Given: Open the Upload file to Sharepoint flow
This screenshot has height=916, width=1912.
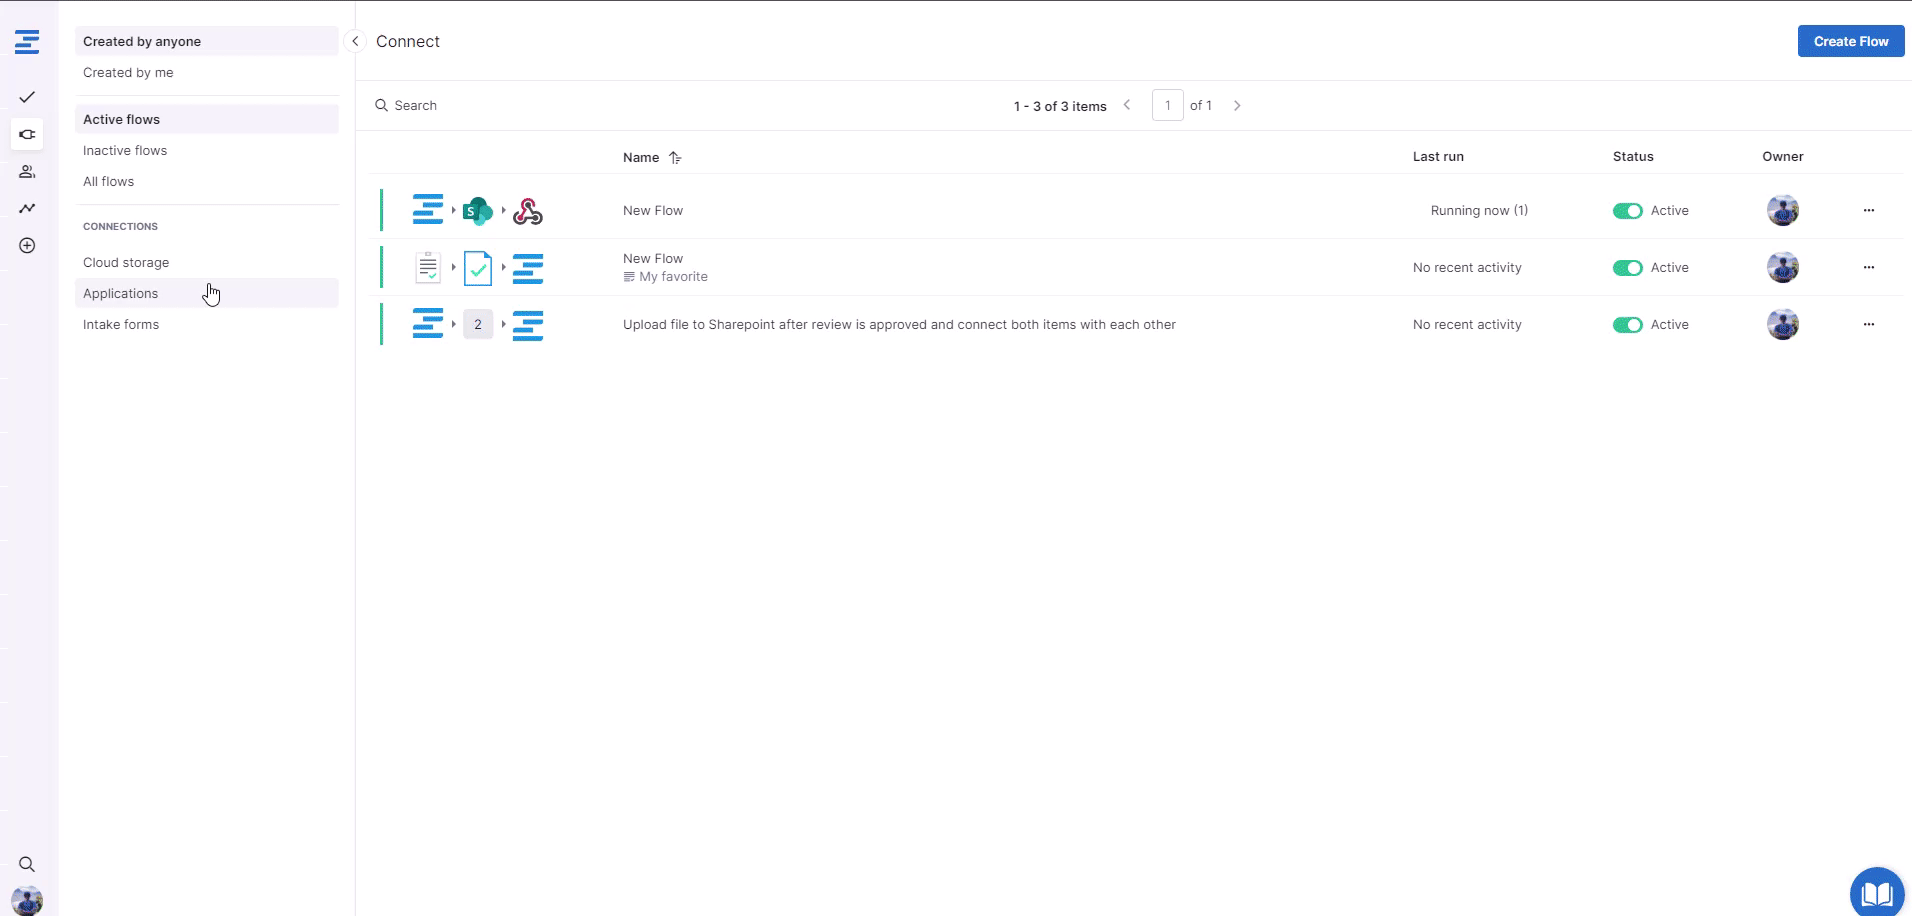Looking at the screenshot, I should click(x=898, y=325).
